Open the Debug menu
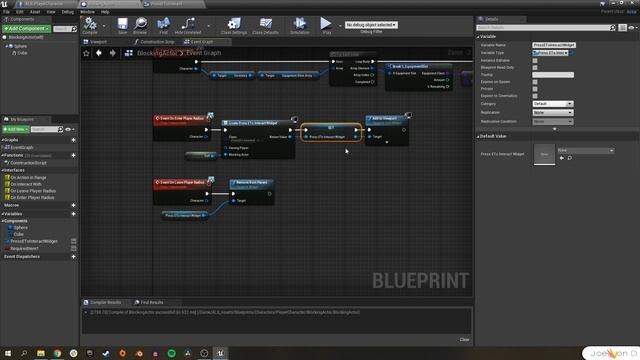640x360 pixels. [68, 12]
